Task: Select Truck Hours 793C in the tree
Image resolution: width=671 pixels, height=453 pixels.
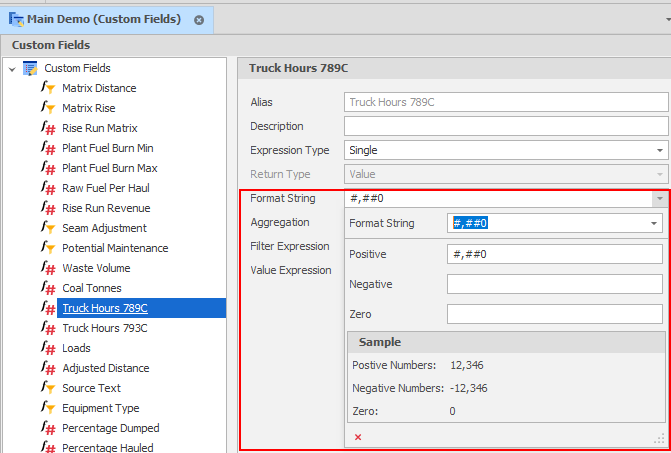Action: click(x=105, y=328)
